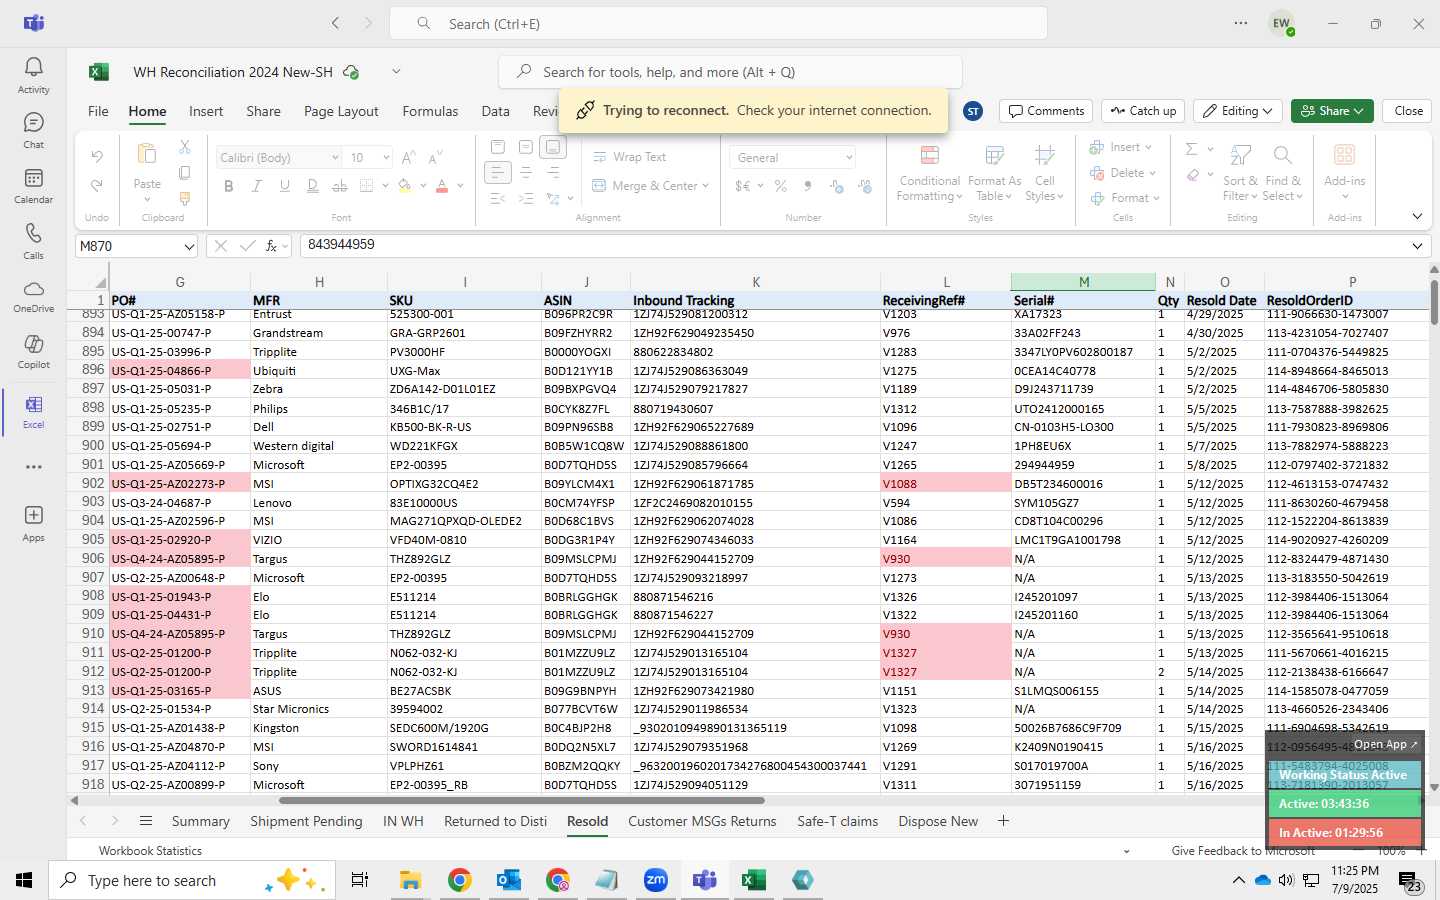
Task: Open the Calendar app in sidebar
Action: coord(33,185)
